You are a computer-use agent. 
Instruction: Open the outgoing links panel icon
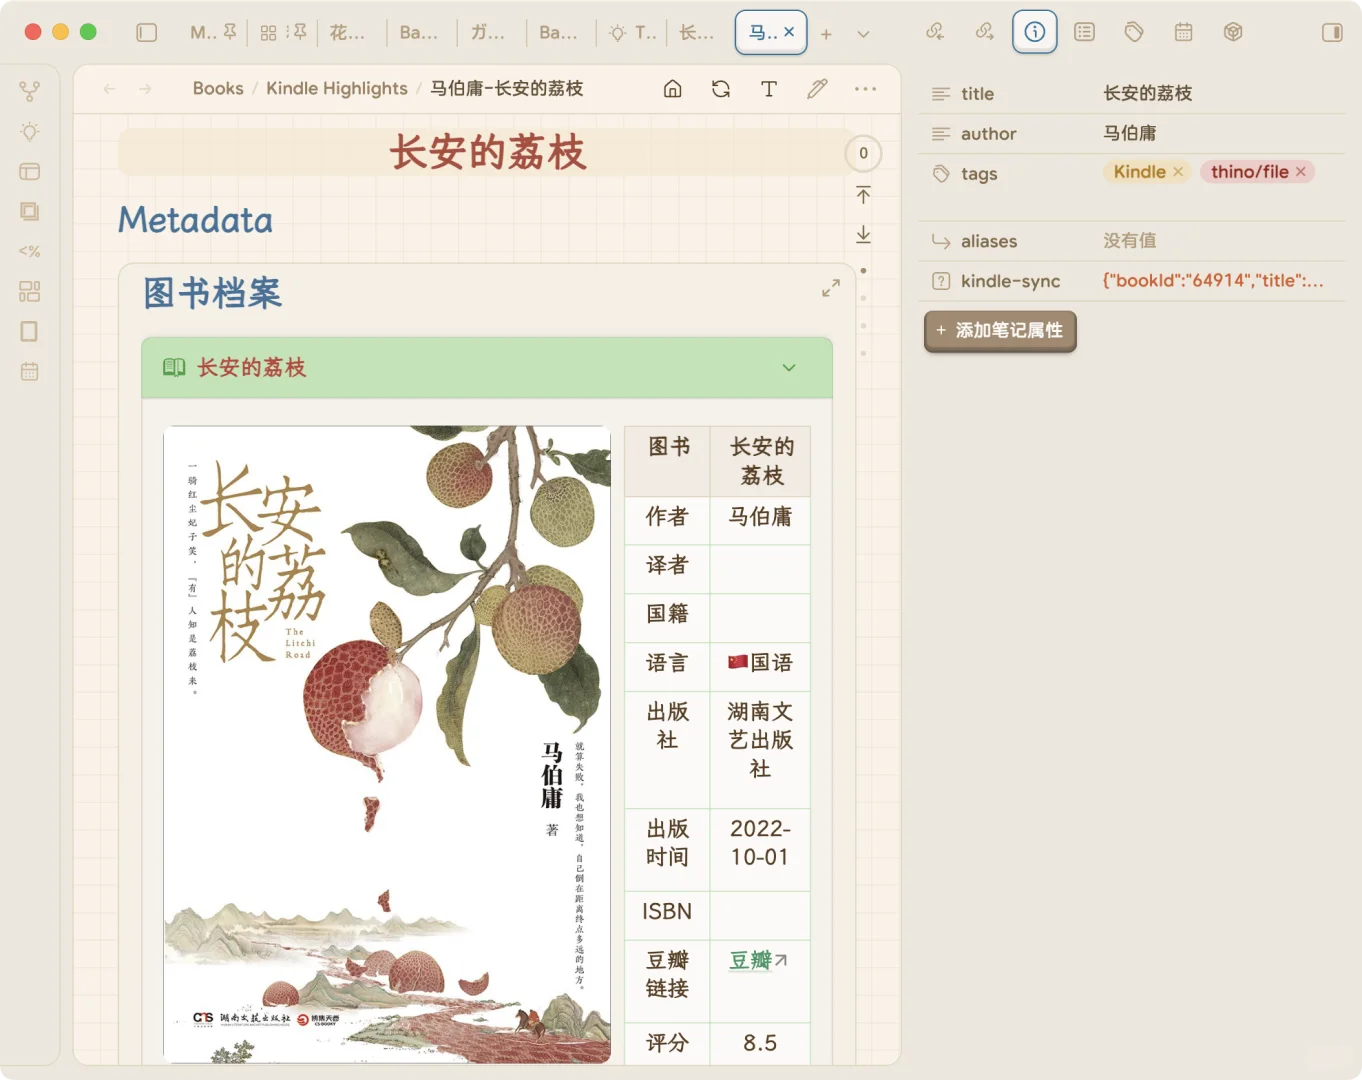tap(985, 32)
